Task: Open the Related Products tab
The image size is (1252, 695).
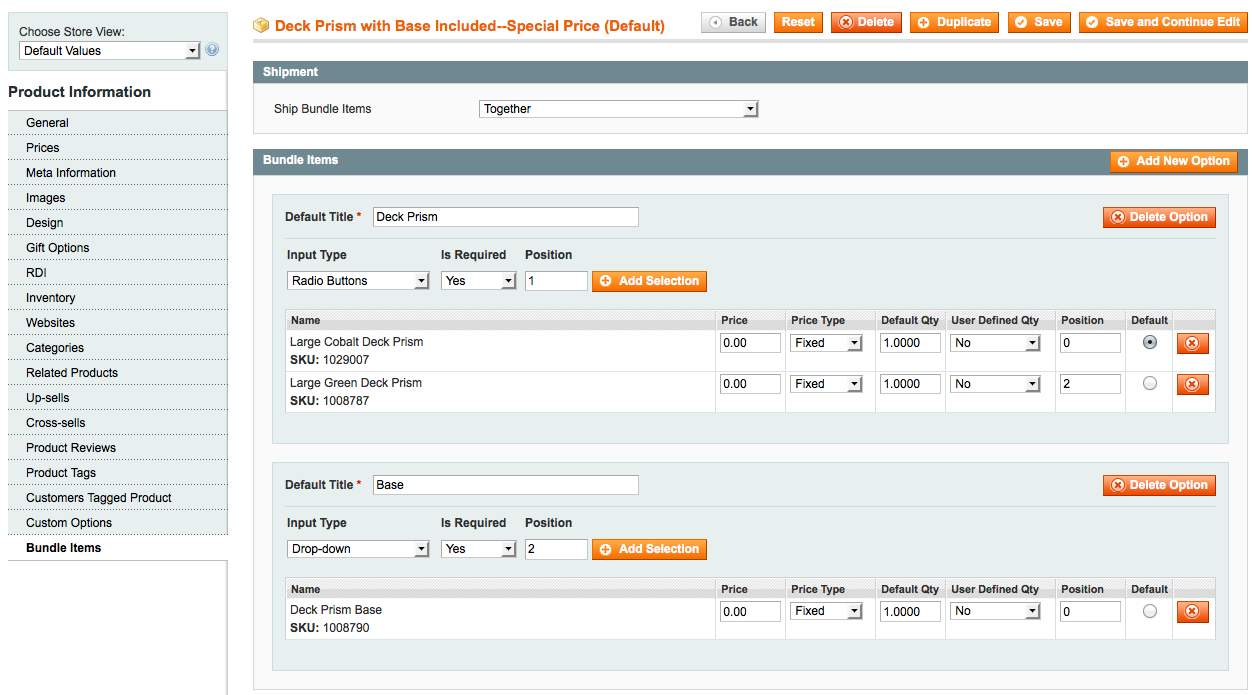Action: 118,373
